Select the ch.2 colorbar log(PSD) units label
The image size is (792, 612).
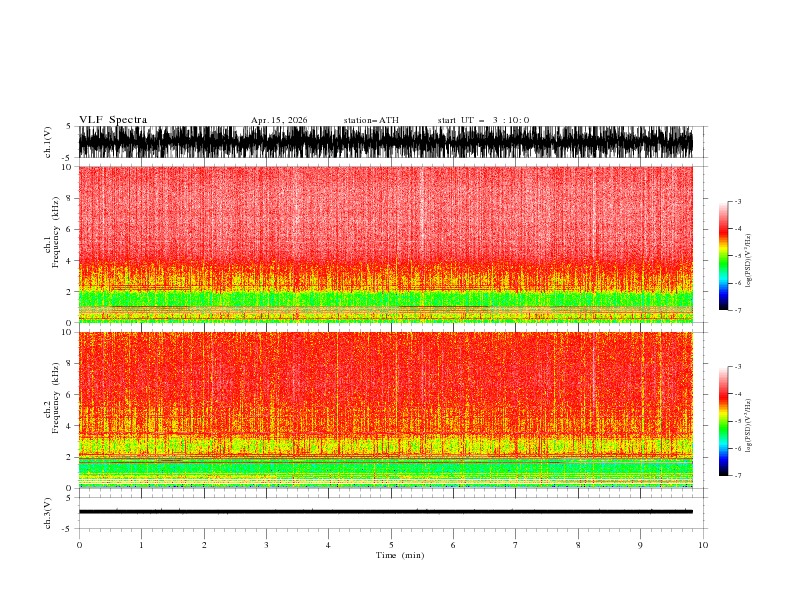pos(748,426)
